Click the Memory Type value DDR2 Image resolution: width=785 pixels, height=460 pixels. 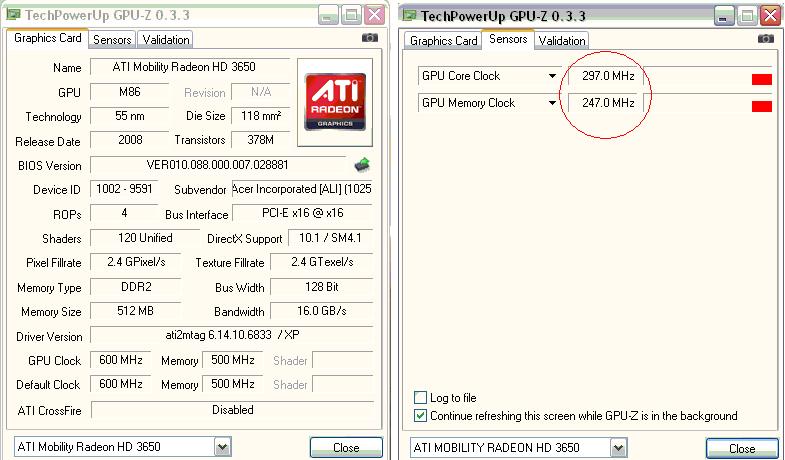click(x=136, y=287)
